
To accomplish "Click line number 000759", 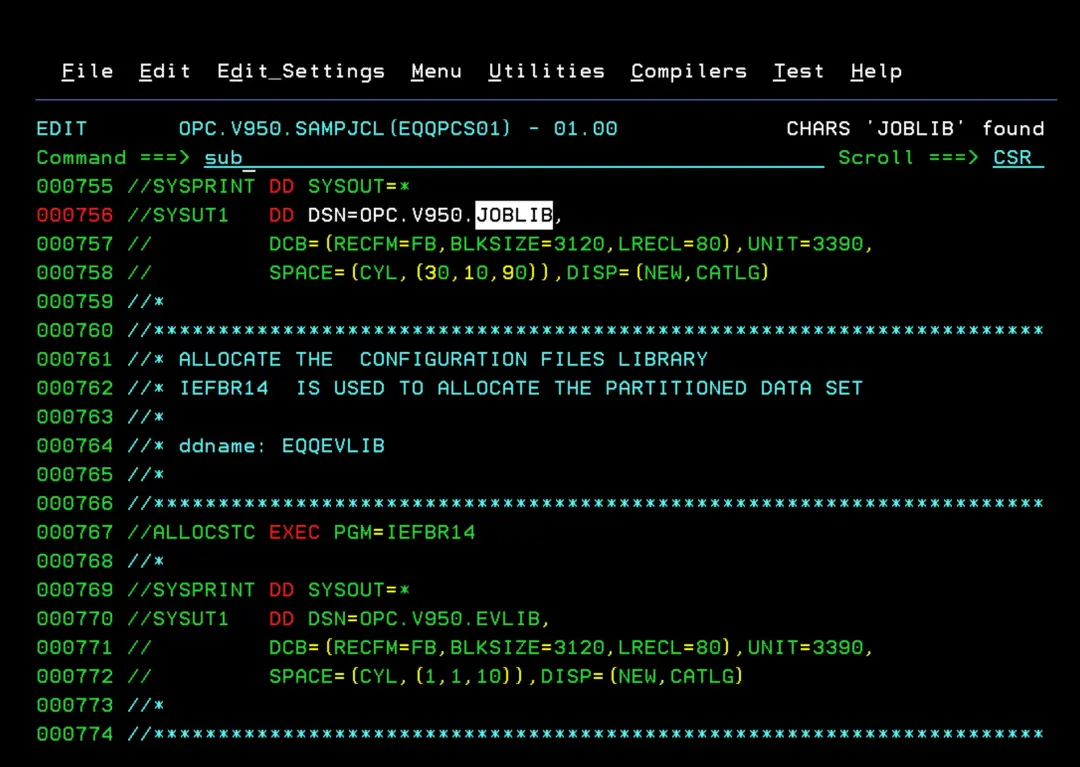I will point(74,302).
